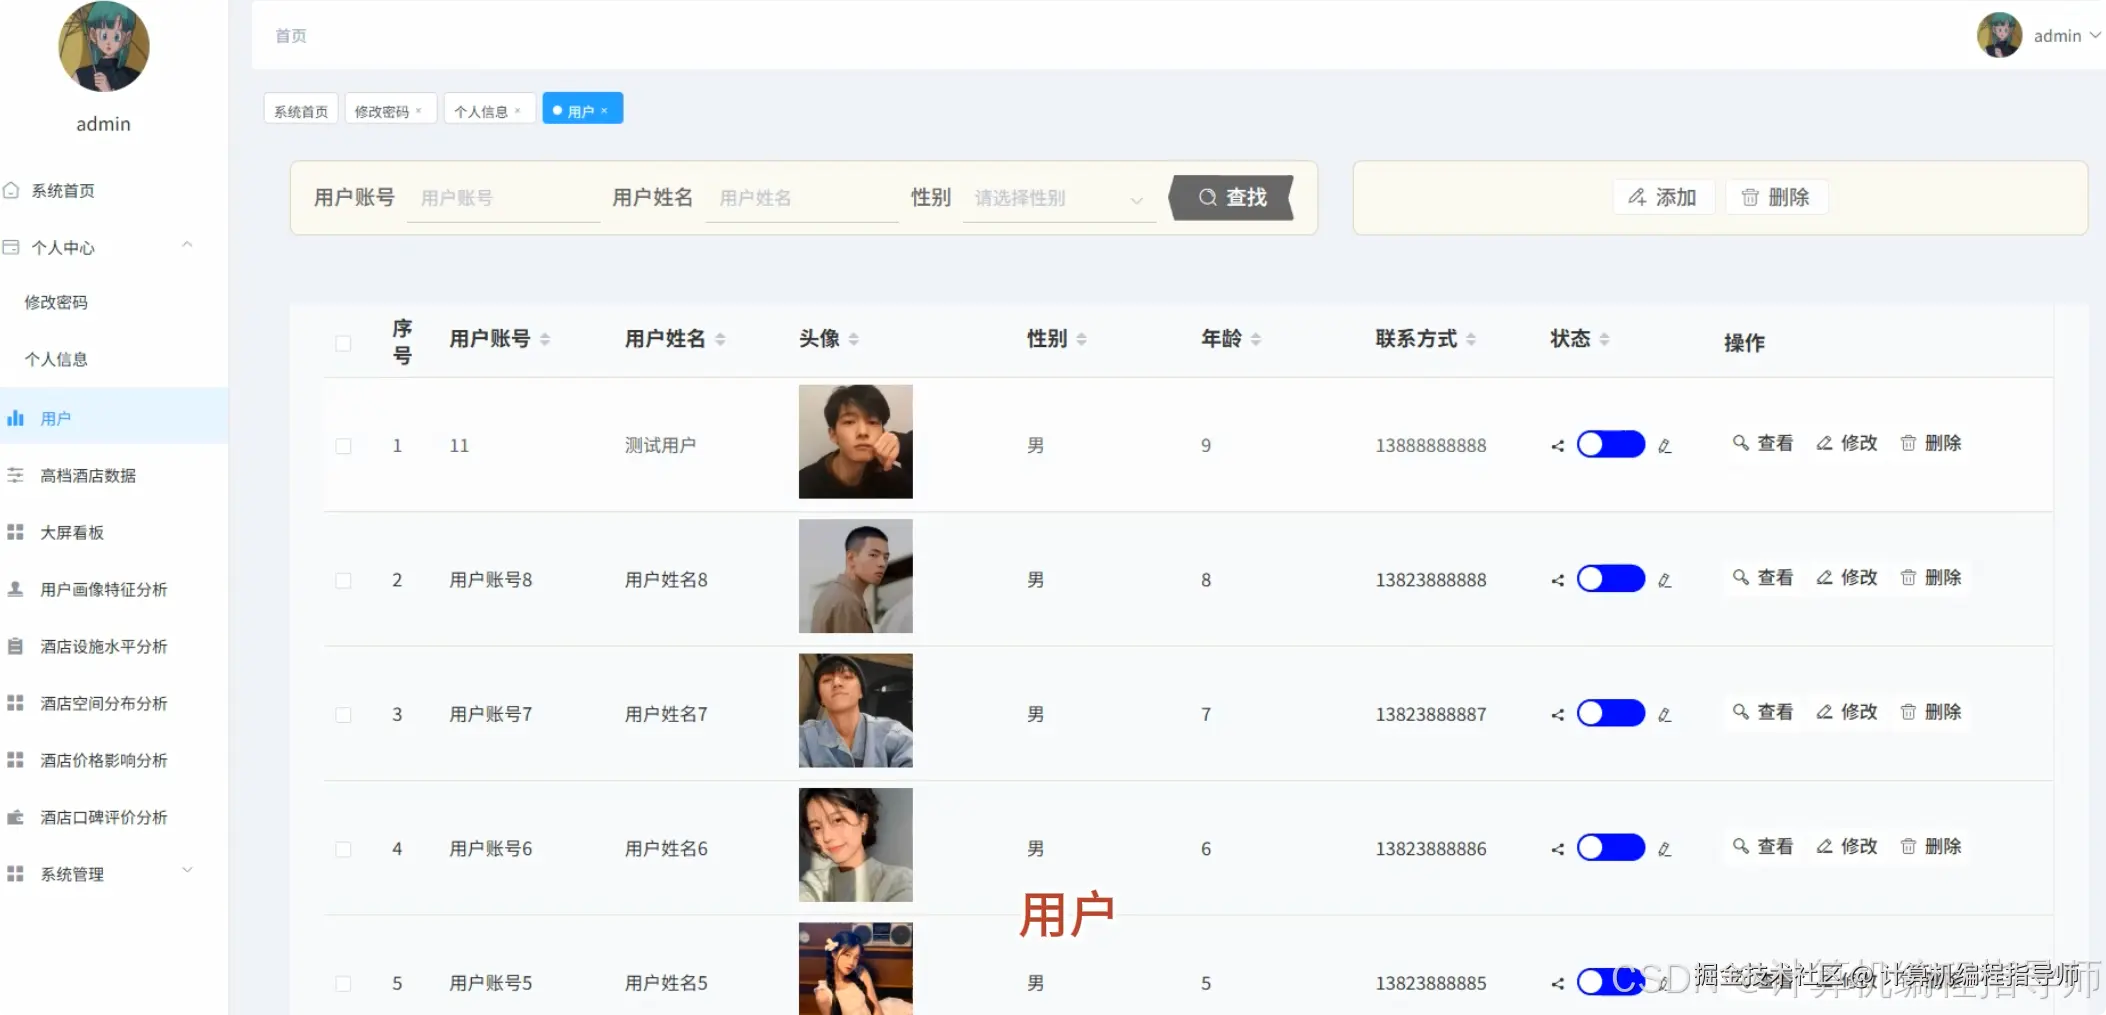Click the 添加 button
Image resolution: width=2106 pixels, height=1015 pixels.
pos(1662,198)
